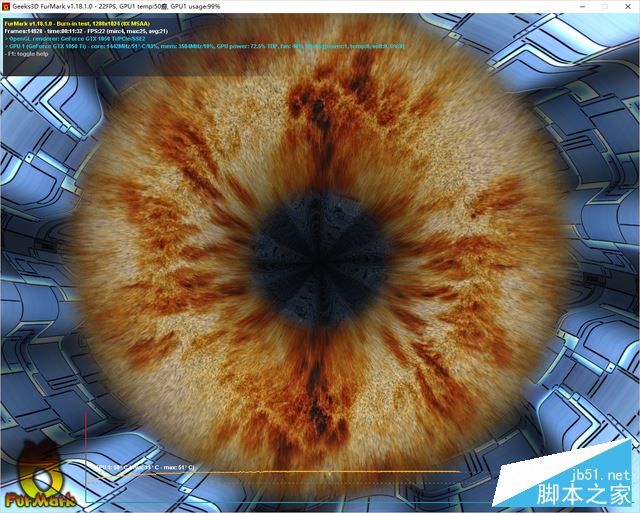This screenshot has width=640, height=513.
Task: Click the dark pupil at the eye's center
Action: tap(318, 243)
